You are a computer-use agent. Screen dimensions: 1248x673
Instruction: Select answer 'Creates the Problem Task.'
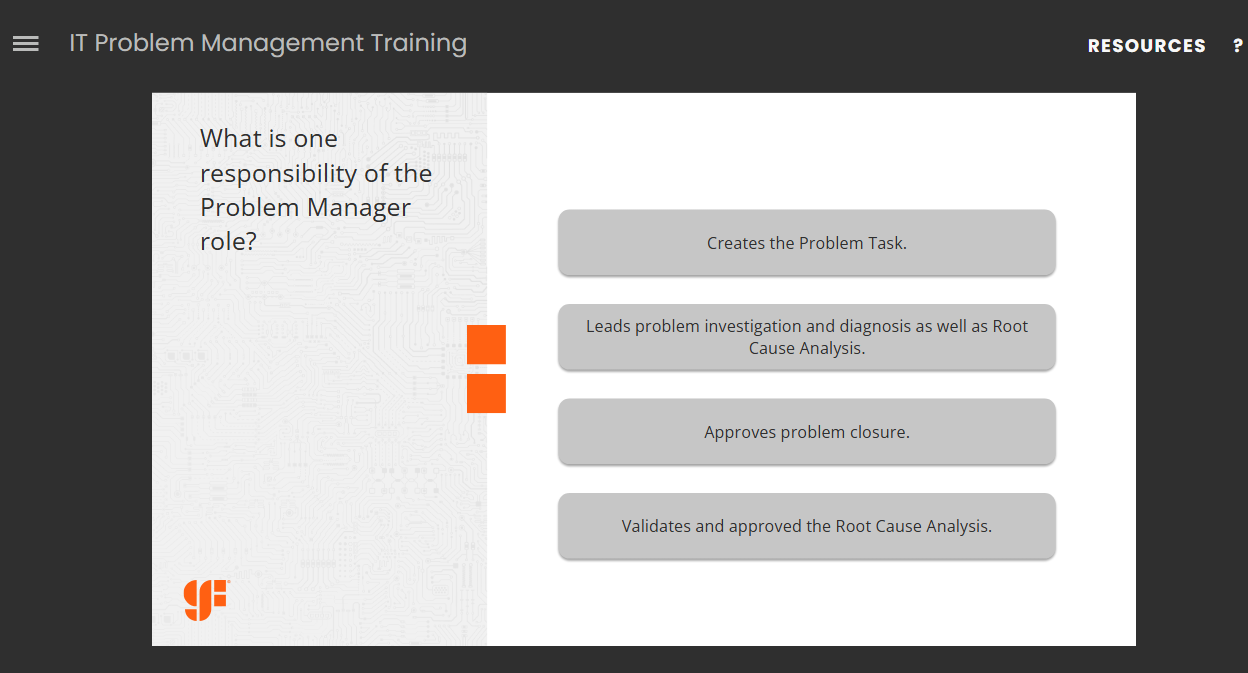click(806, 243)
